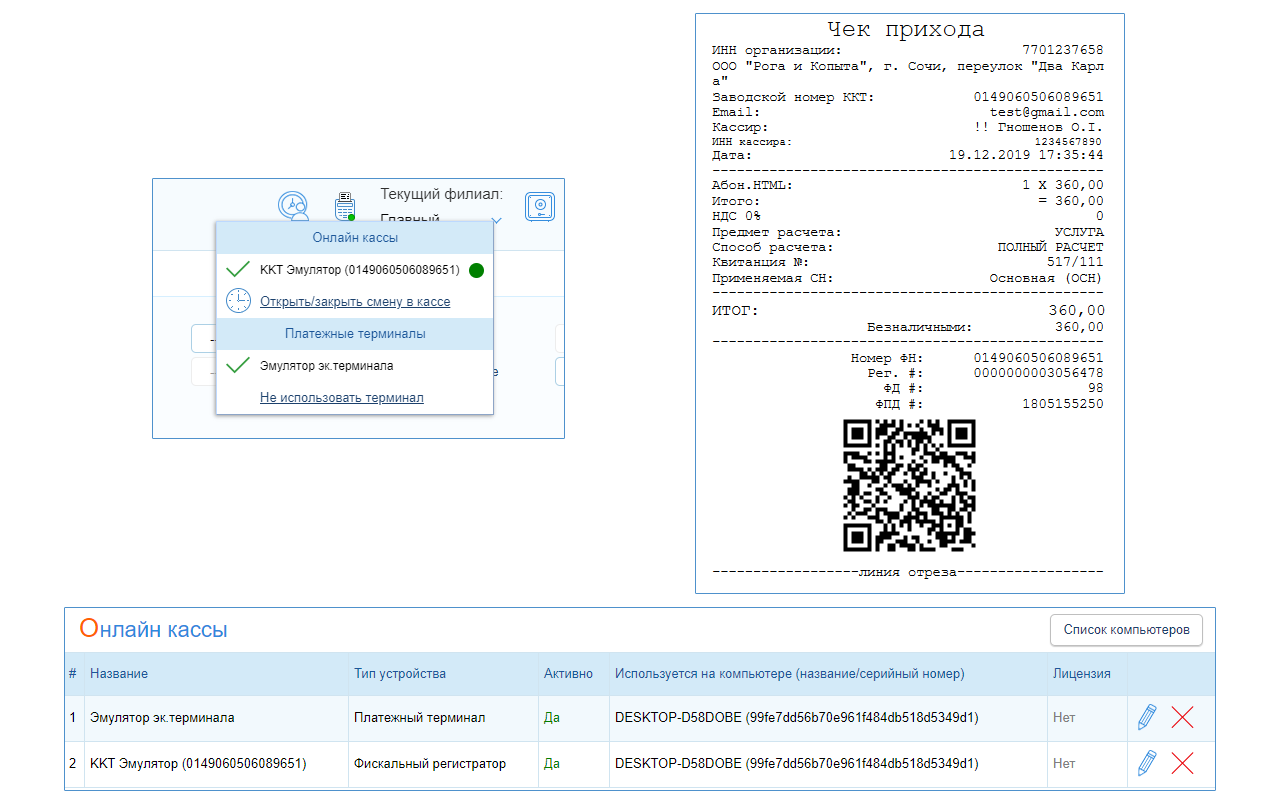Click the Текущий филиал label

[x=441, y=194]
